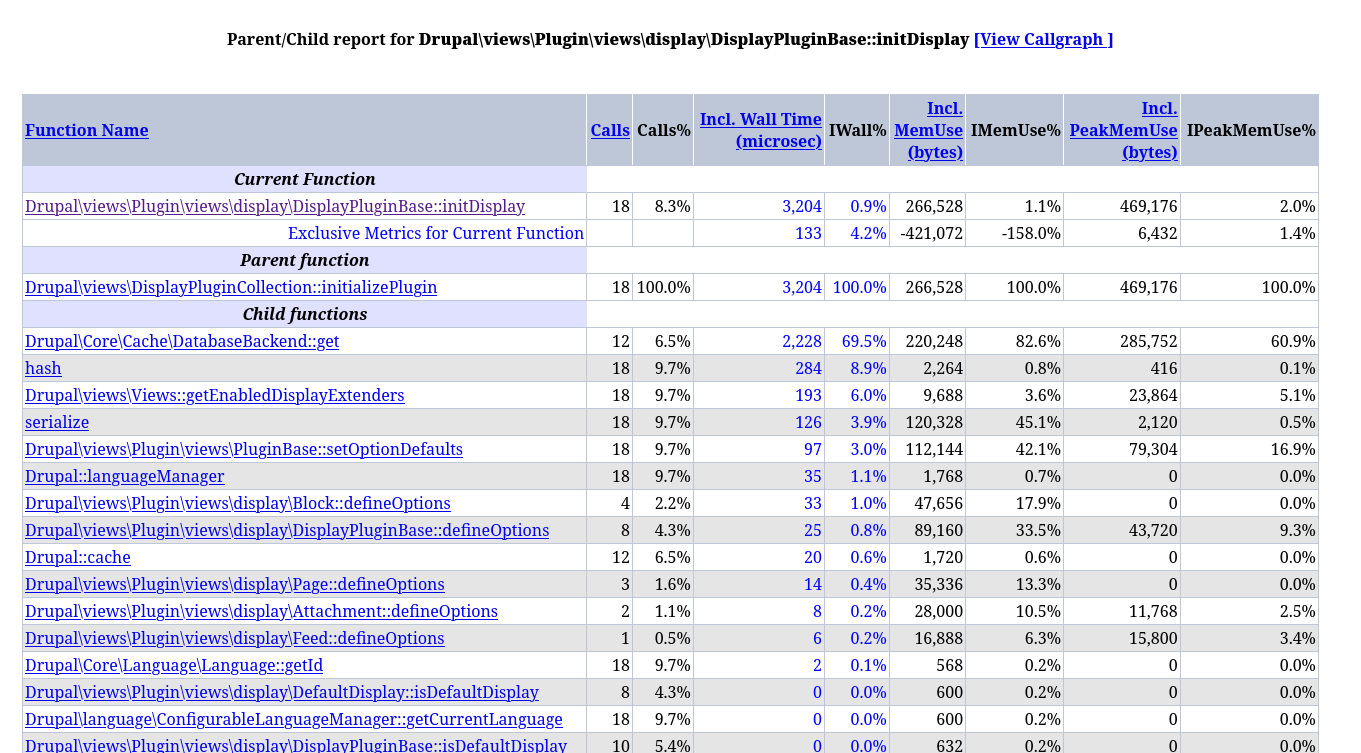Select the 1,720 memory value for Drupal::cache

(943, 557)
